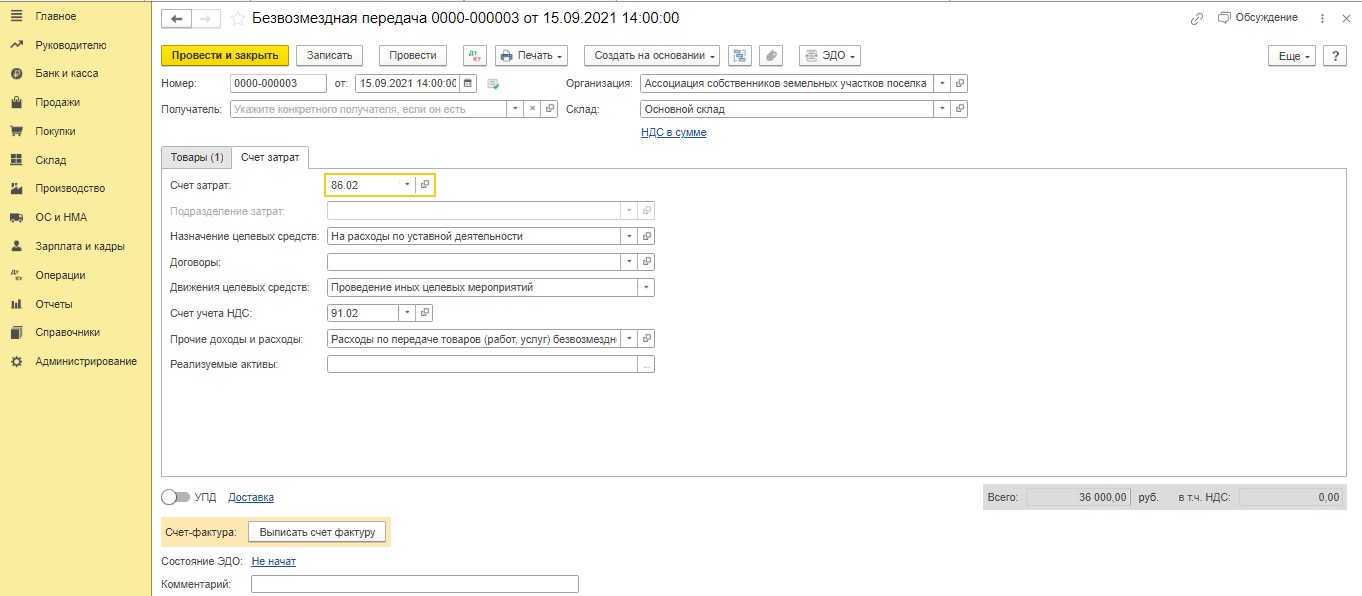Viewport: 1362px width, 596px height.
Task: Expand Создать на основании menu
Action: [x=651, y=56]
